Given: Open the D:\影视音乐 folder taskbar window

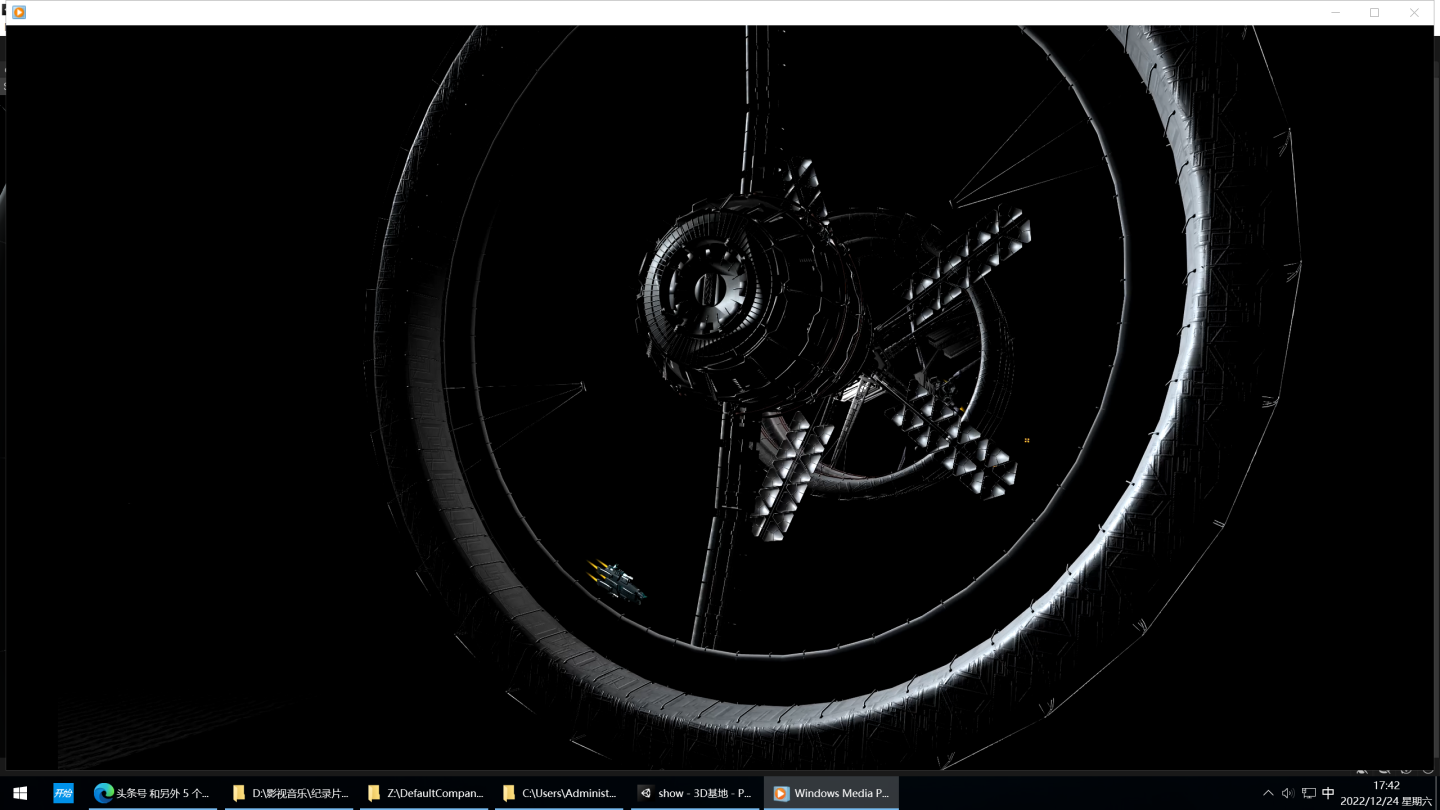Looking at the screenshot, I should pyautogui.click(x=289, y=793).
